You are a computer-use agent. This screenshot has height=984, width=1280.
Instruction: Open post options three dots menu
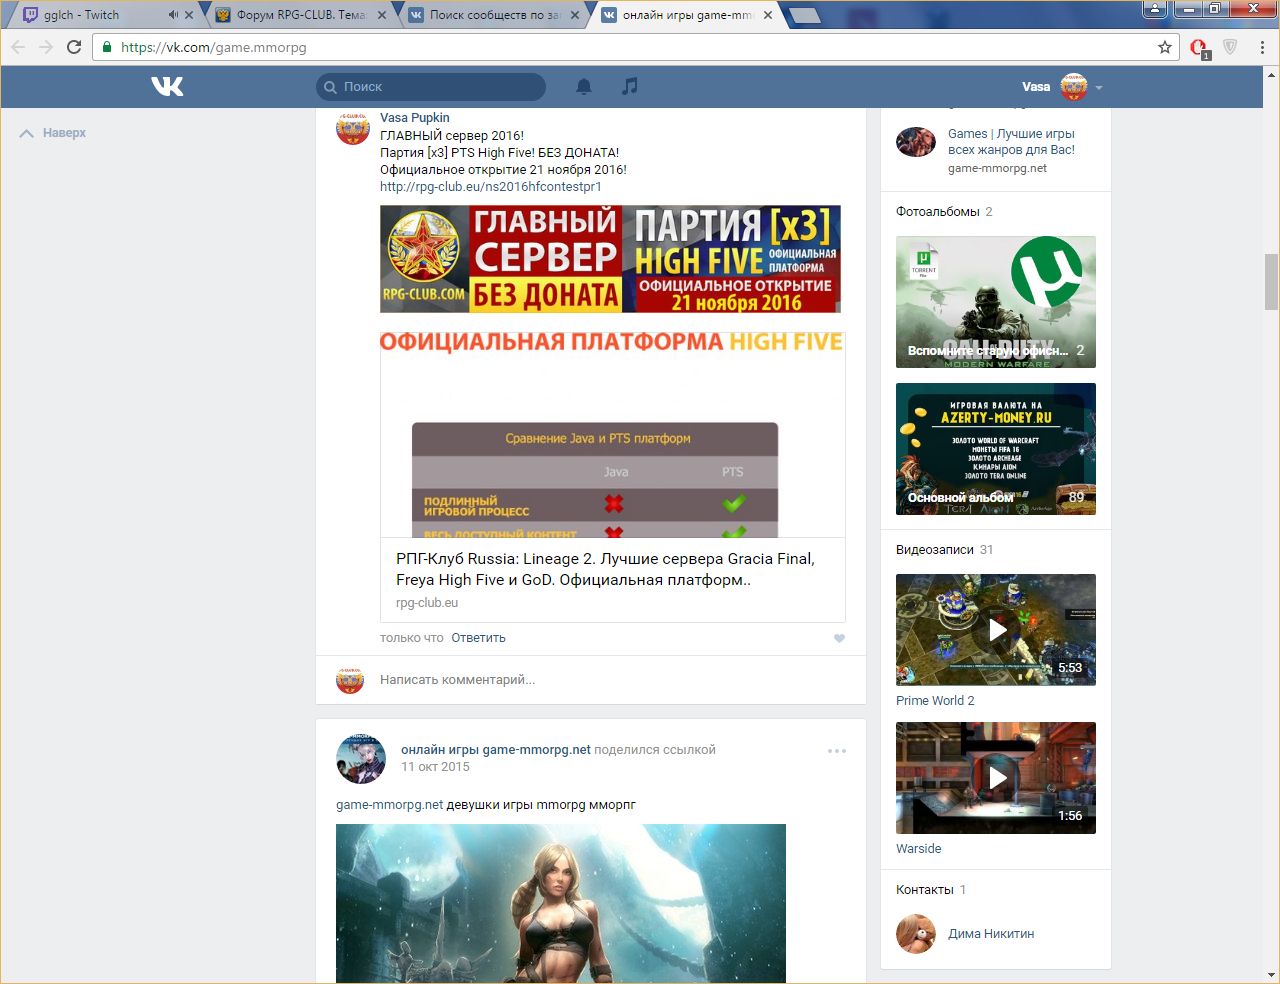(837, 751)
